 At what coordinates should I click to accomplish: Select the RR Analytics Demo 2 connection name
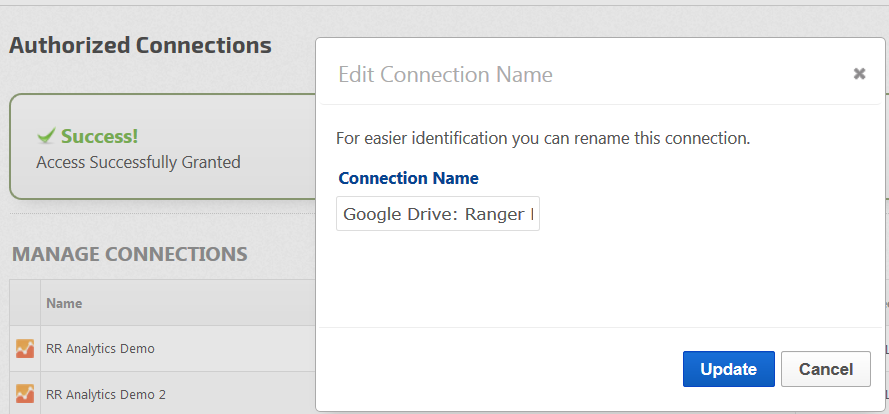tap(106, 394)
